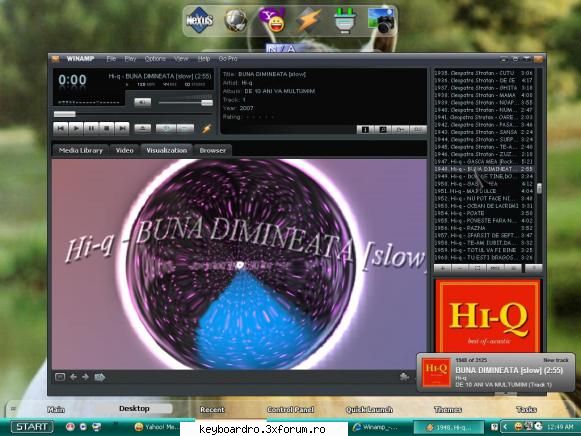Select track 1951 Hi-q - MAI DULCE

(484, 191)
